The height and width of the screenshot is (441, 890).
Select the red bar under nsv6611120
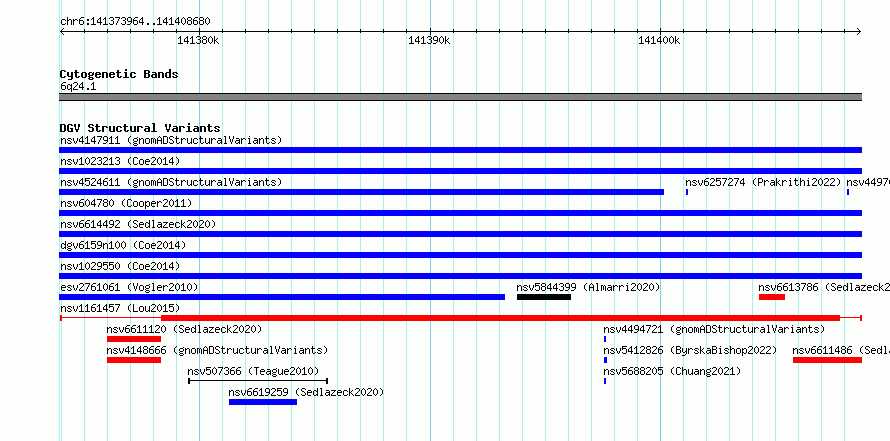tap(134, 339)
